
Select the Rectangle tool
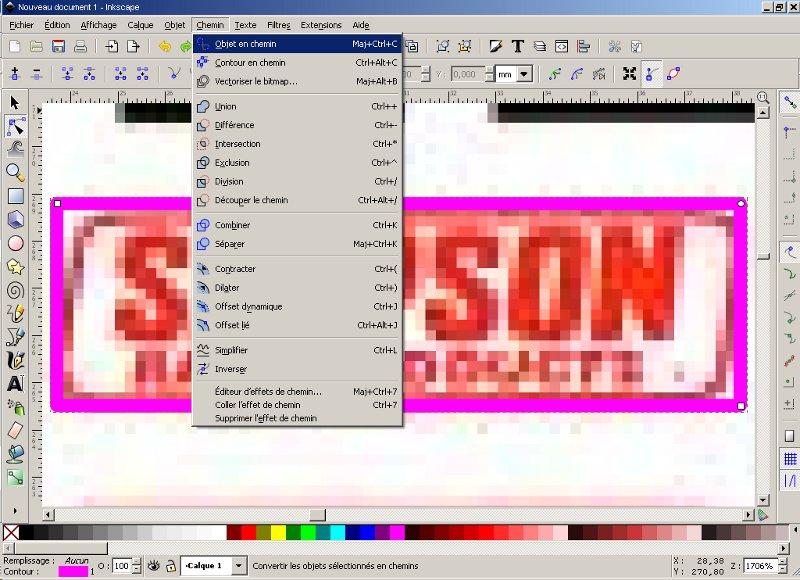(15, 196)
